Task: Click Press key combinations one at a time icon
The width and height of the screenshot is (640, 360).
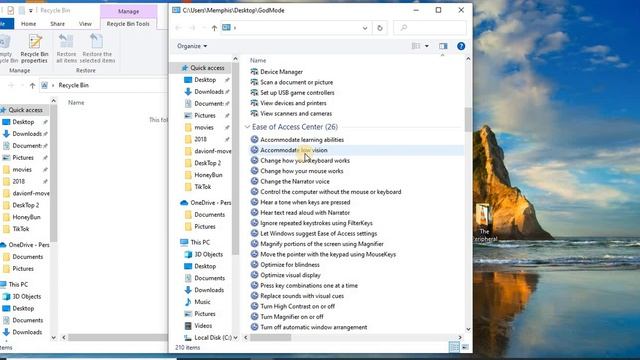Action: 254,285
